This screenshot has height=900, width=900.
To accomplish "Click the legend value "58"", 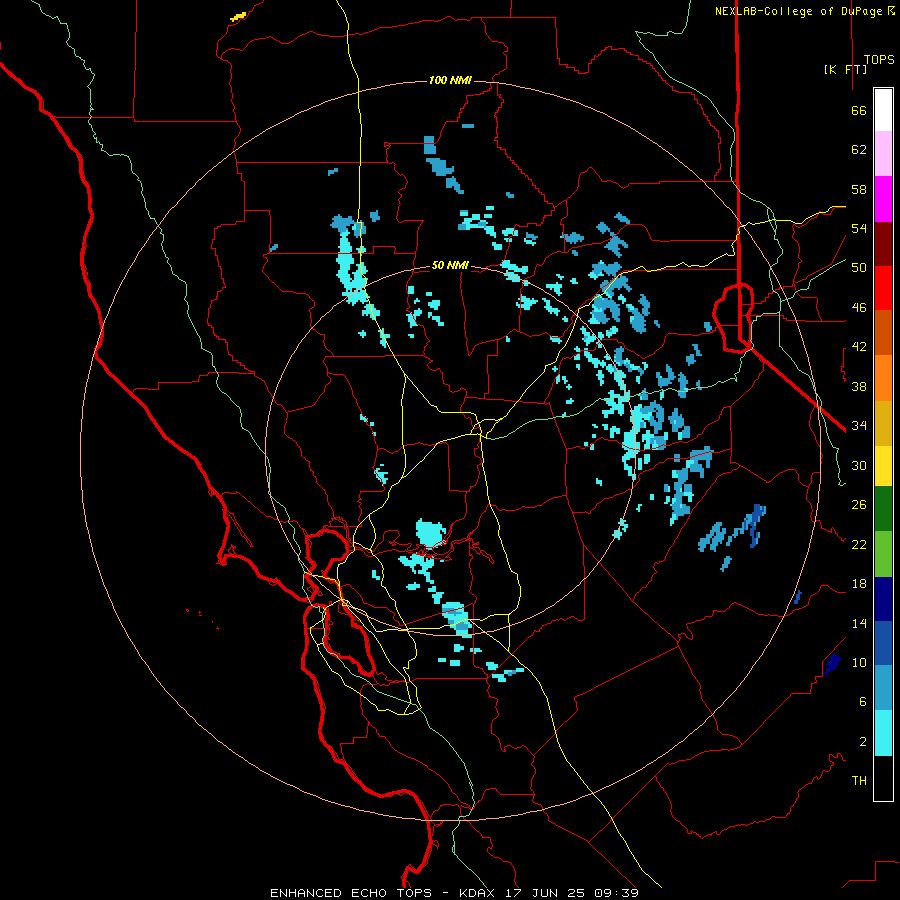I will point(859,189).
